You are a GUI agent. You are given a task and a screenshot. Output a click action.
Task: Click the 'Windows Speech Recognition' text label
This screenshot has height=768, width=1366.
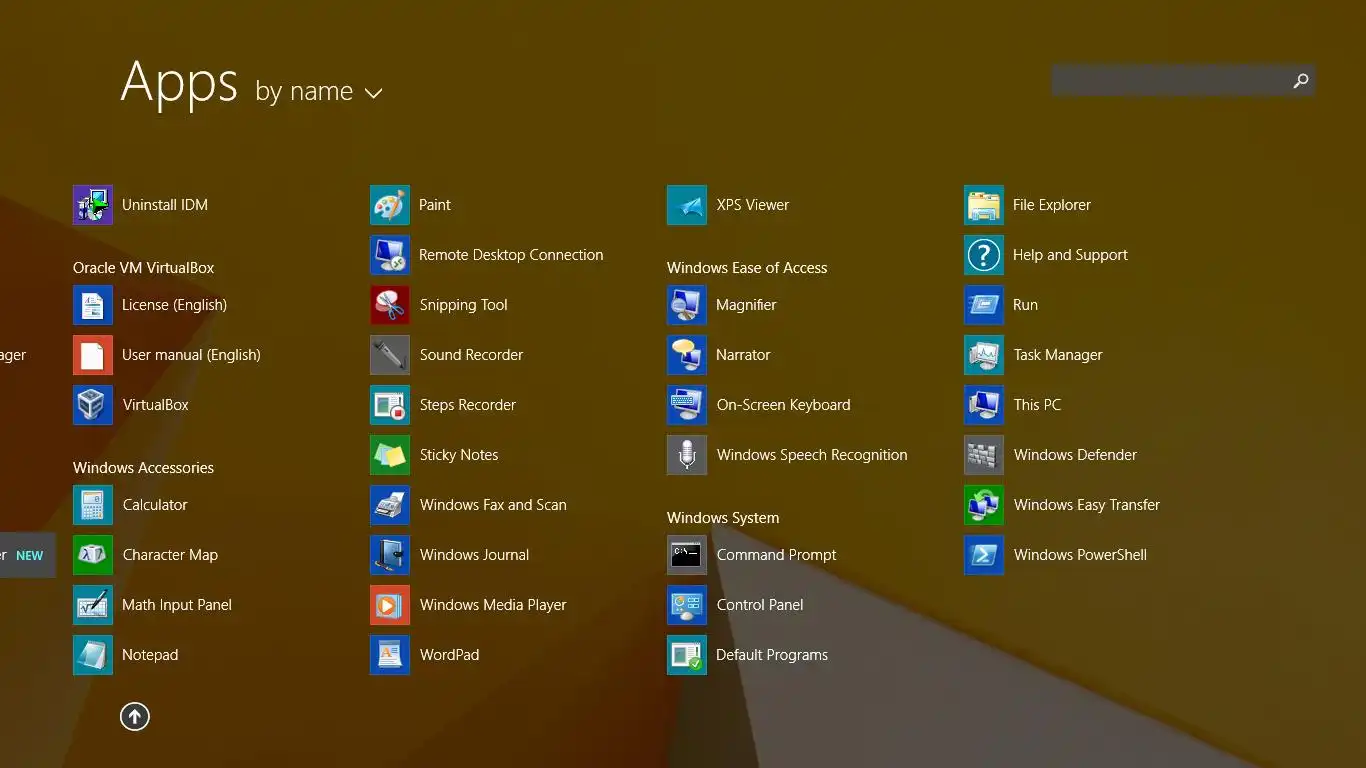812,455
